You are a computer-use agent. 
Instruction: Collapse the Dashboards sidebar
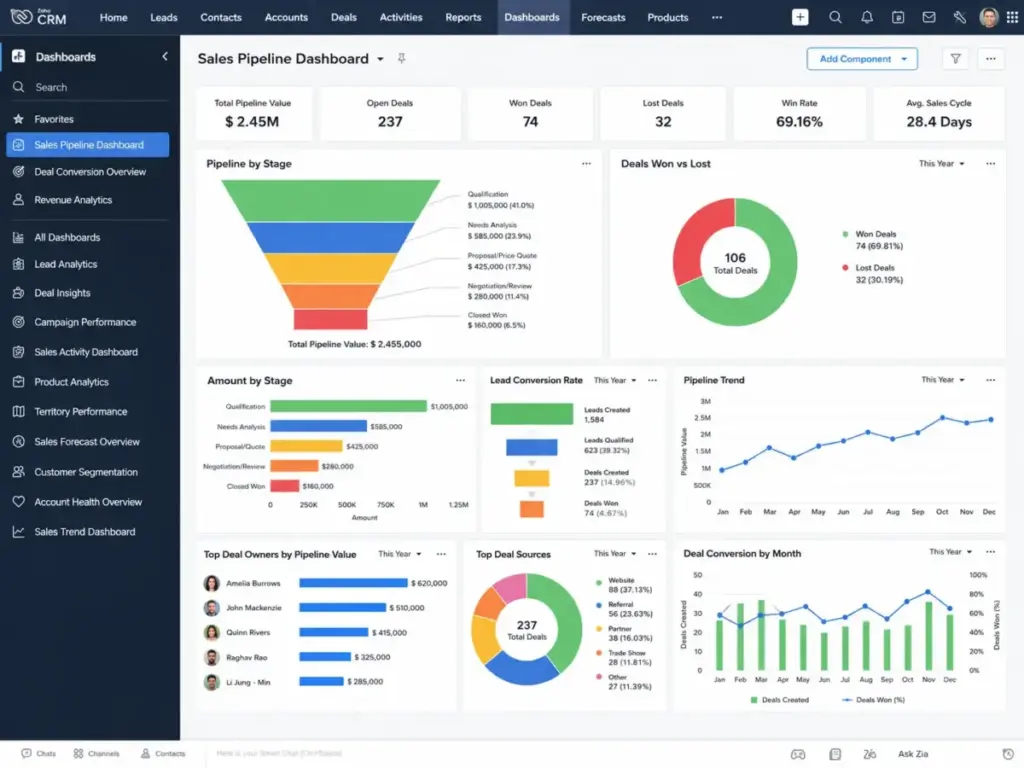165,57
